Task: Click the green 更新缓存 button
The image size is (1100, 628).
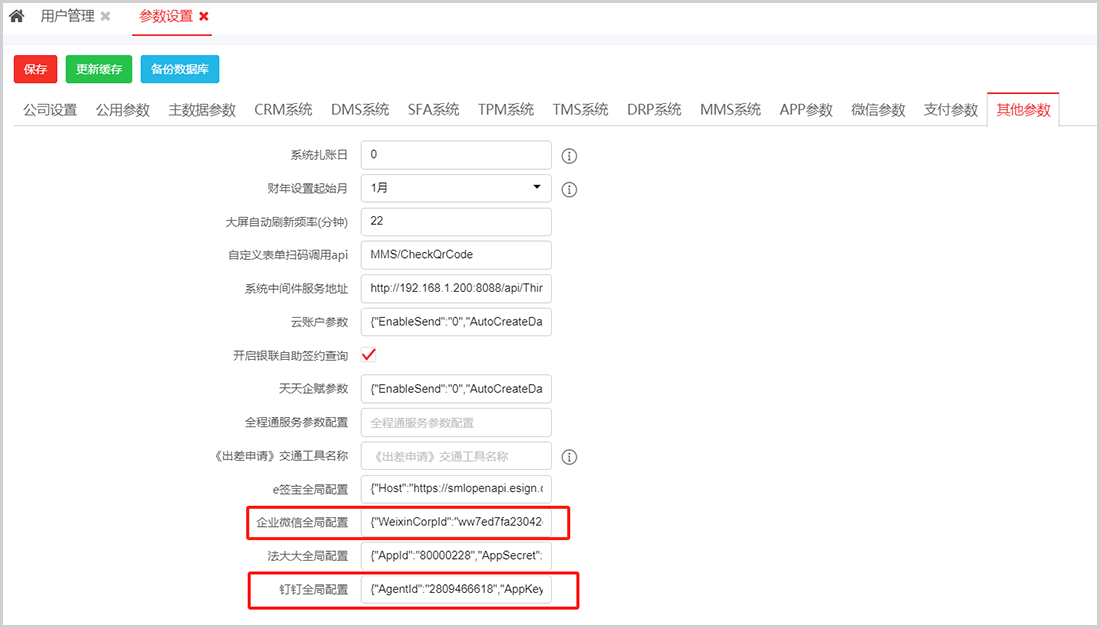Action: click(x=99, y=69)
